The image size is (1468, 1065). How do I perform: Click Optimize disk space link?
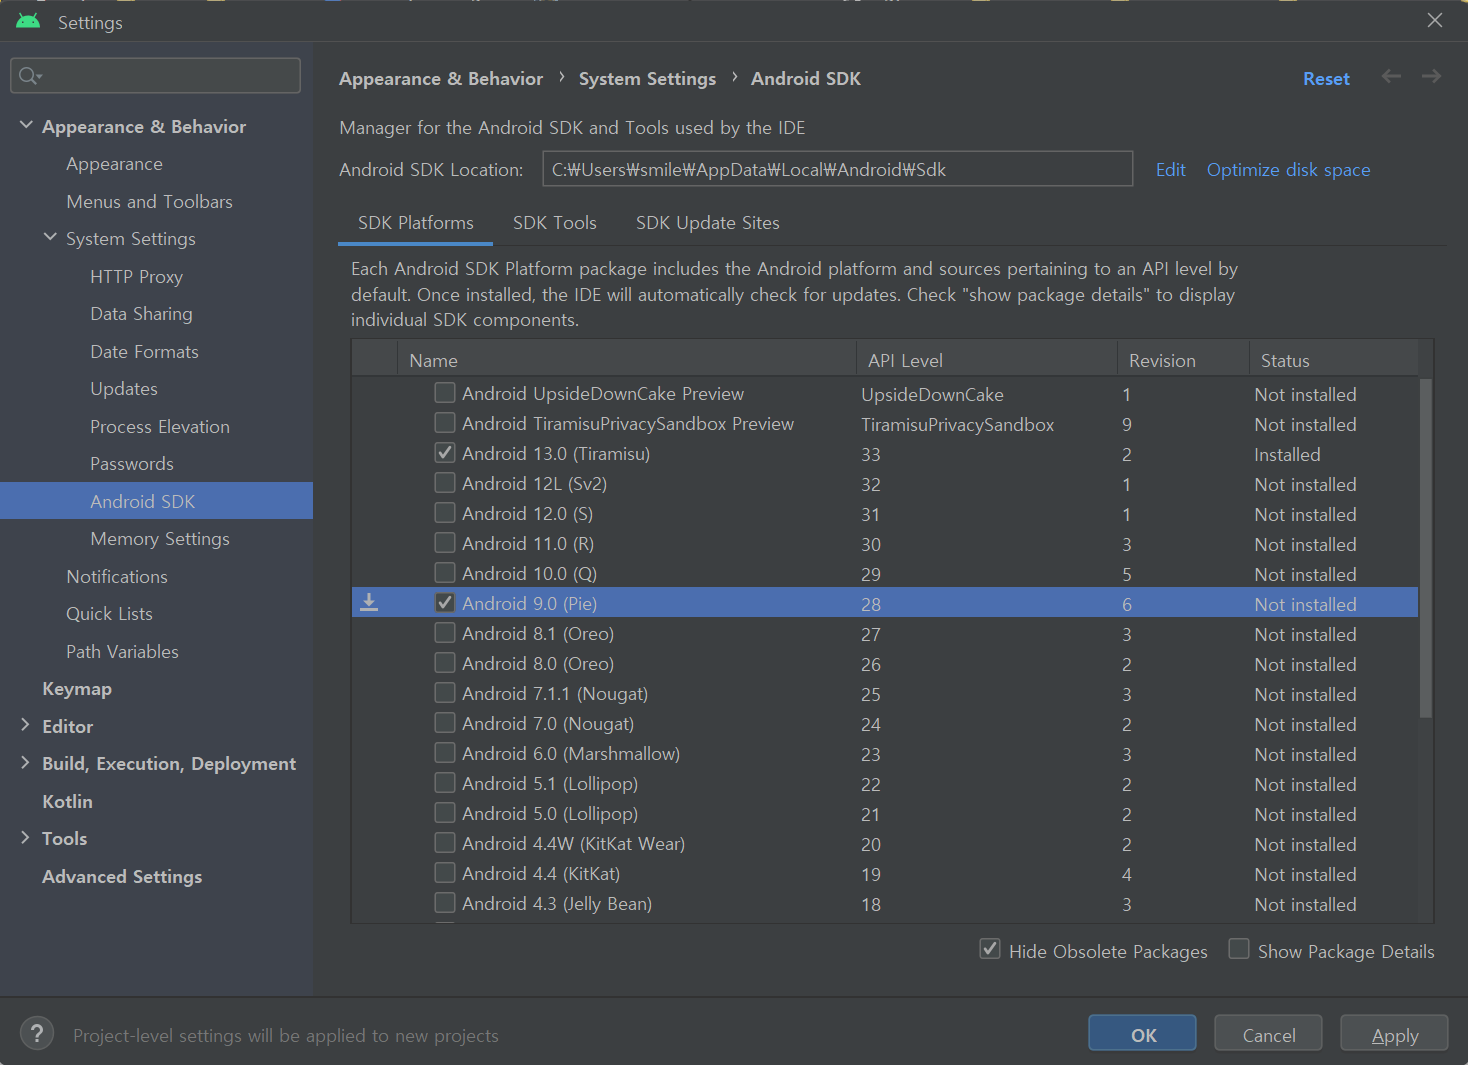pos(1288,170)
